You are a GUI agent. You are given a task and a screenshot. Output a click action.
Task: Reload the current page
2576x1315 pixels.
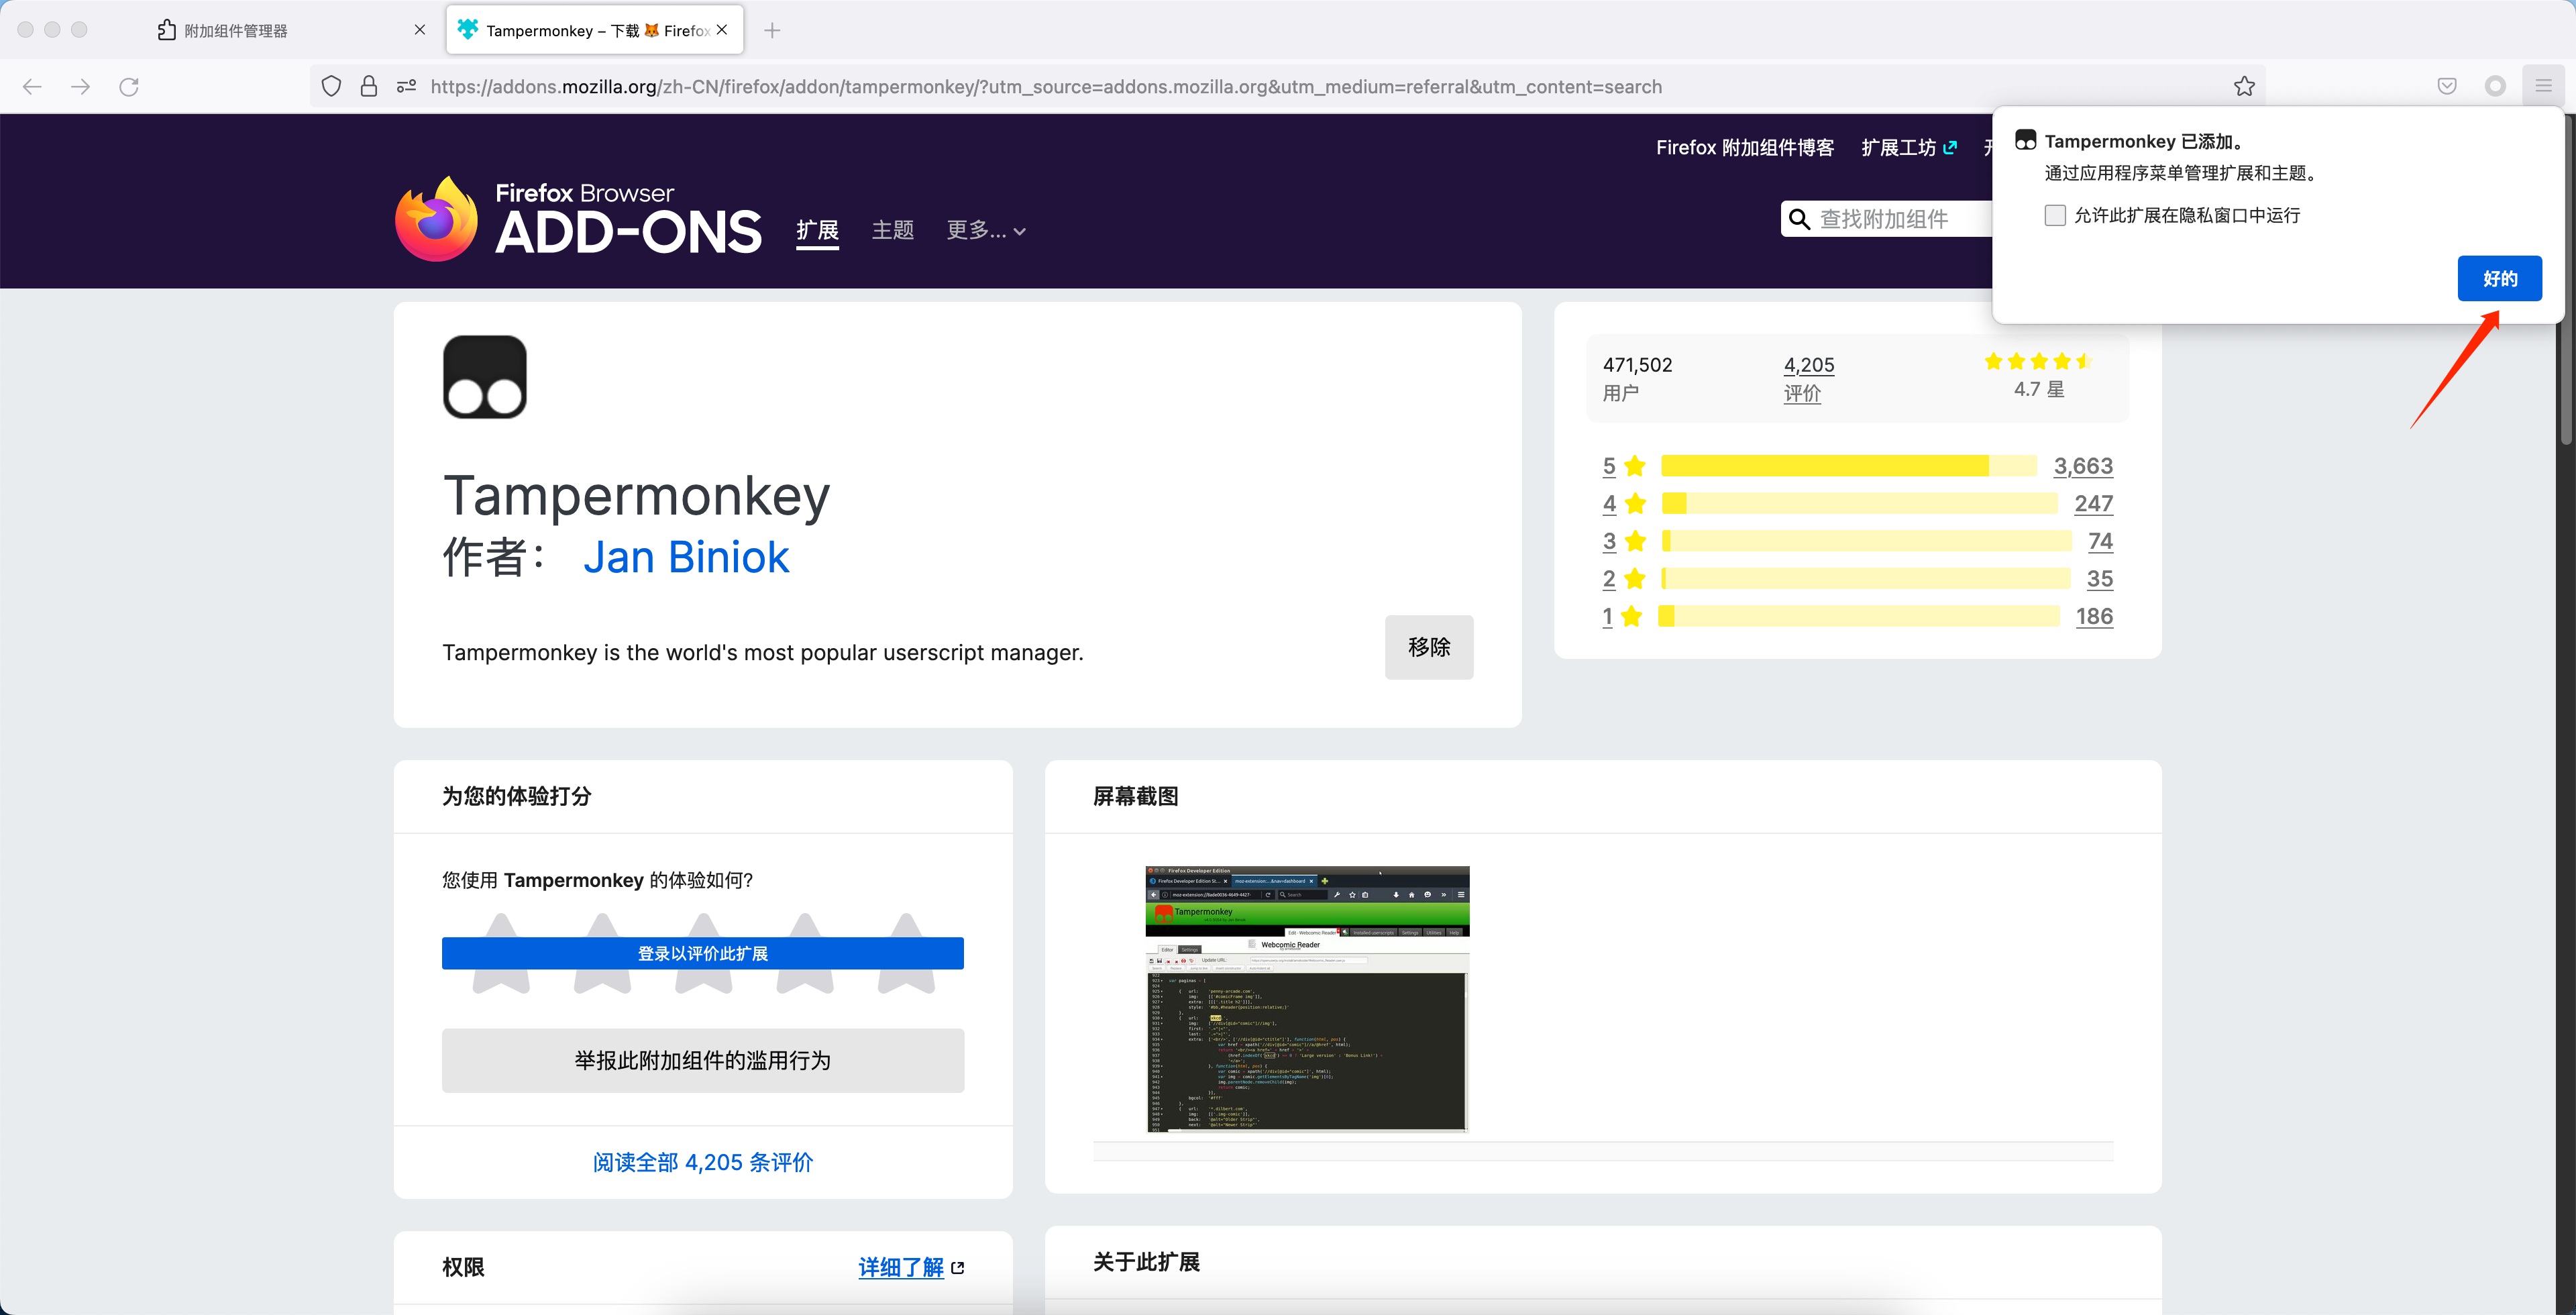coord(129,87)
